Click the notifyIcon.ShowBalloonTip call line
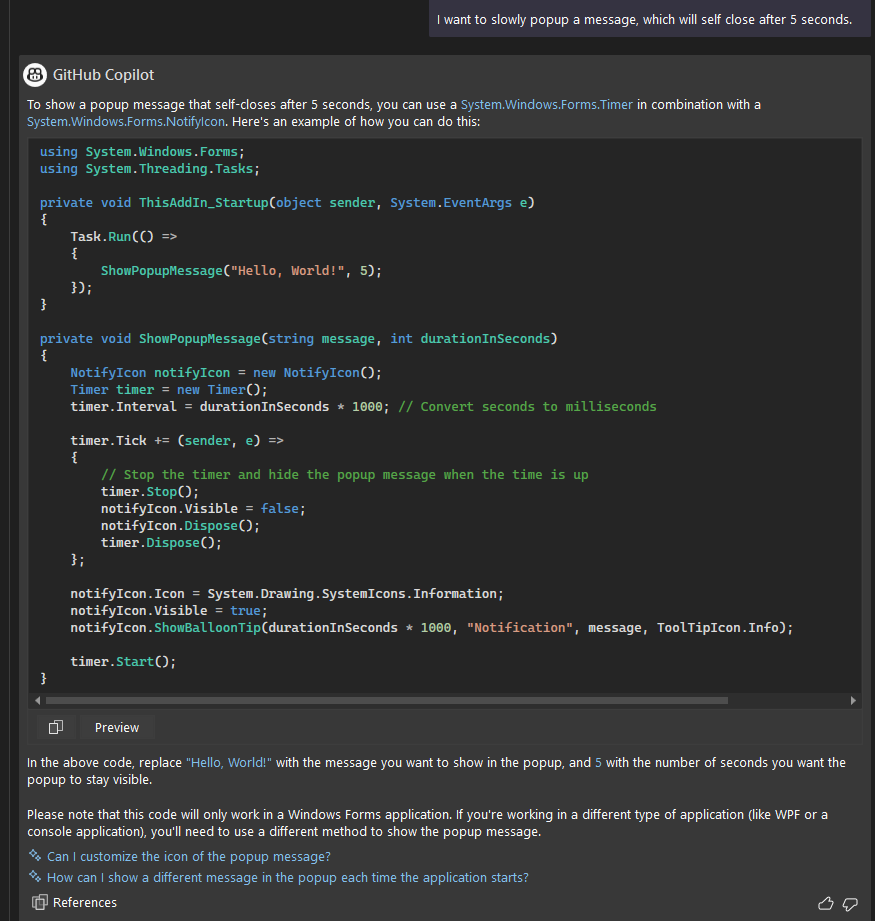The height and width of the screenshot is (921, 875). pos(432,628)
